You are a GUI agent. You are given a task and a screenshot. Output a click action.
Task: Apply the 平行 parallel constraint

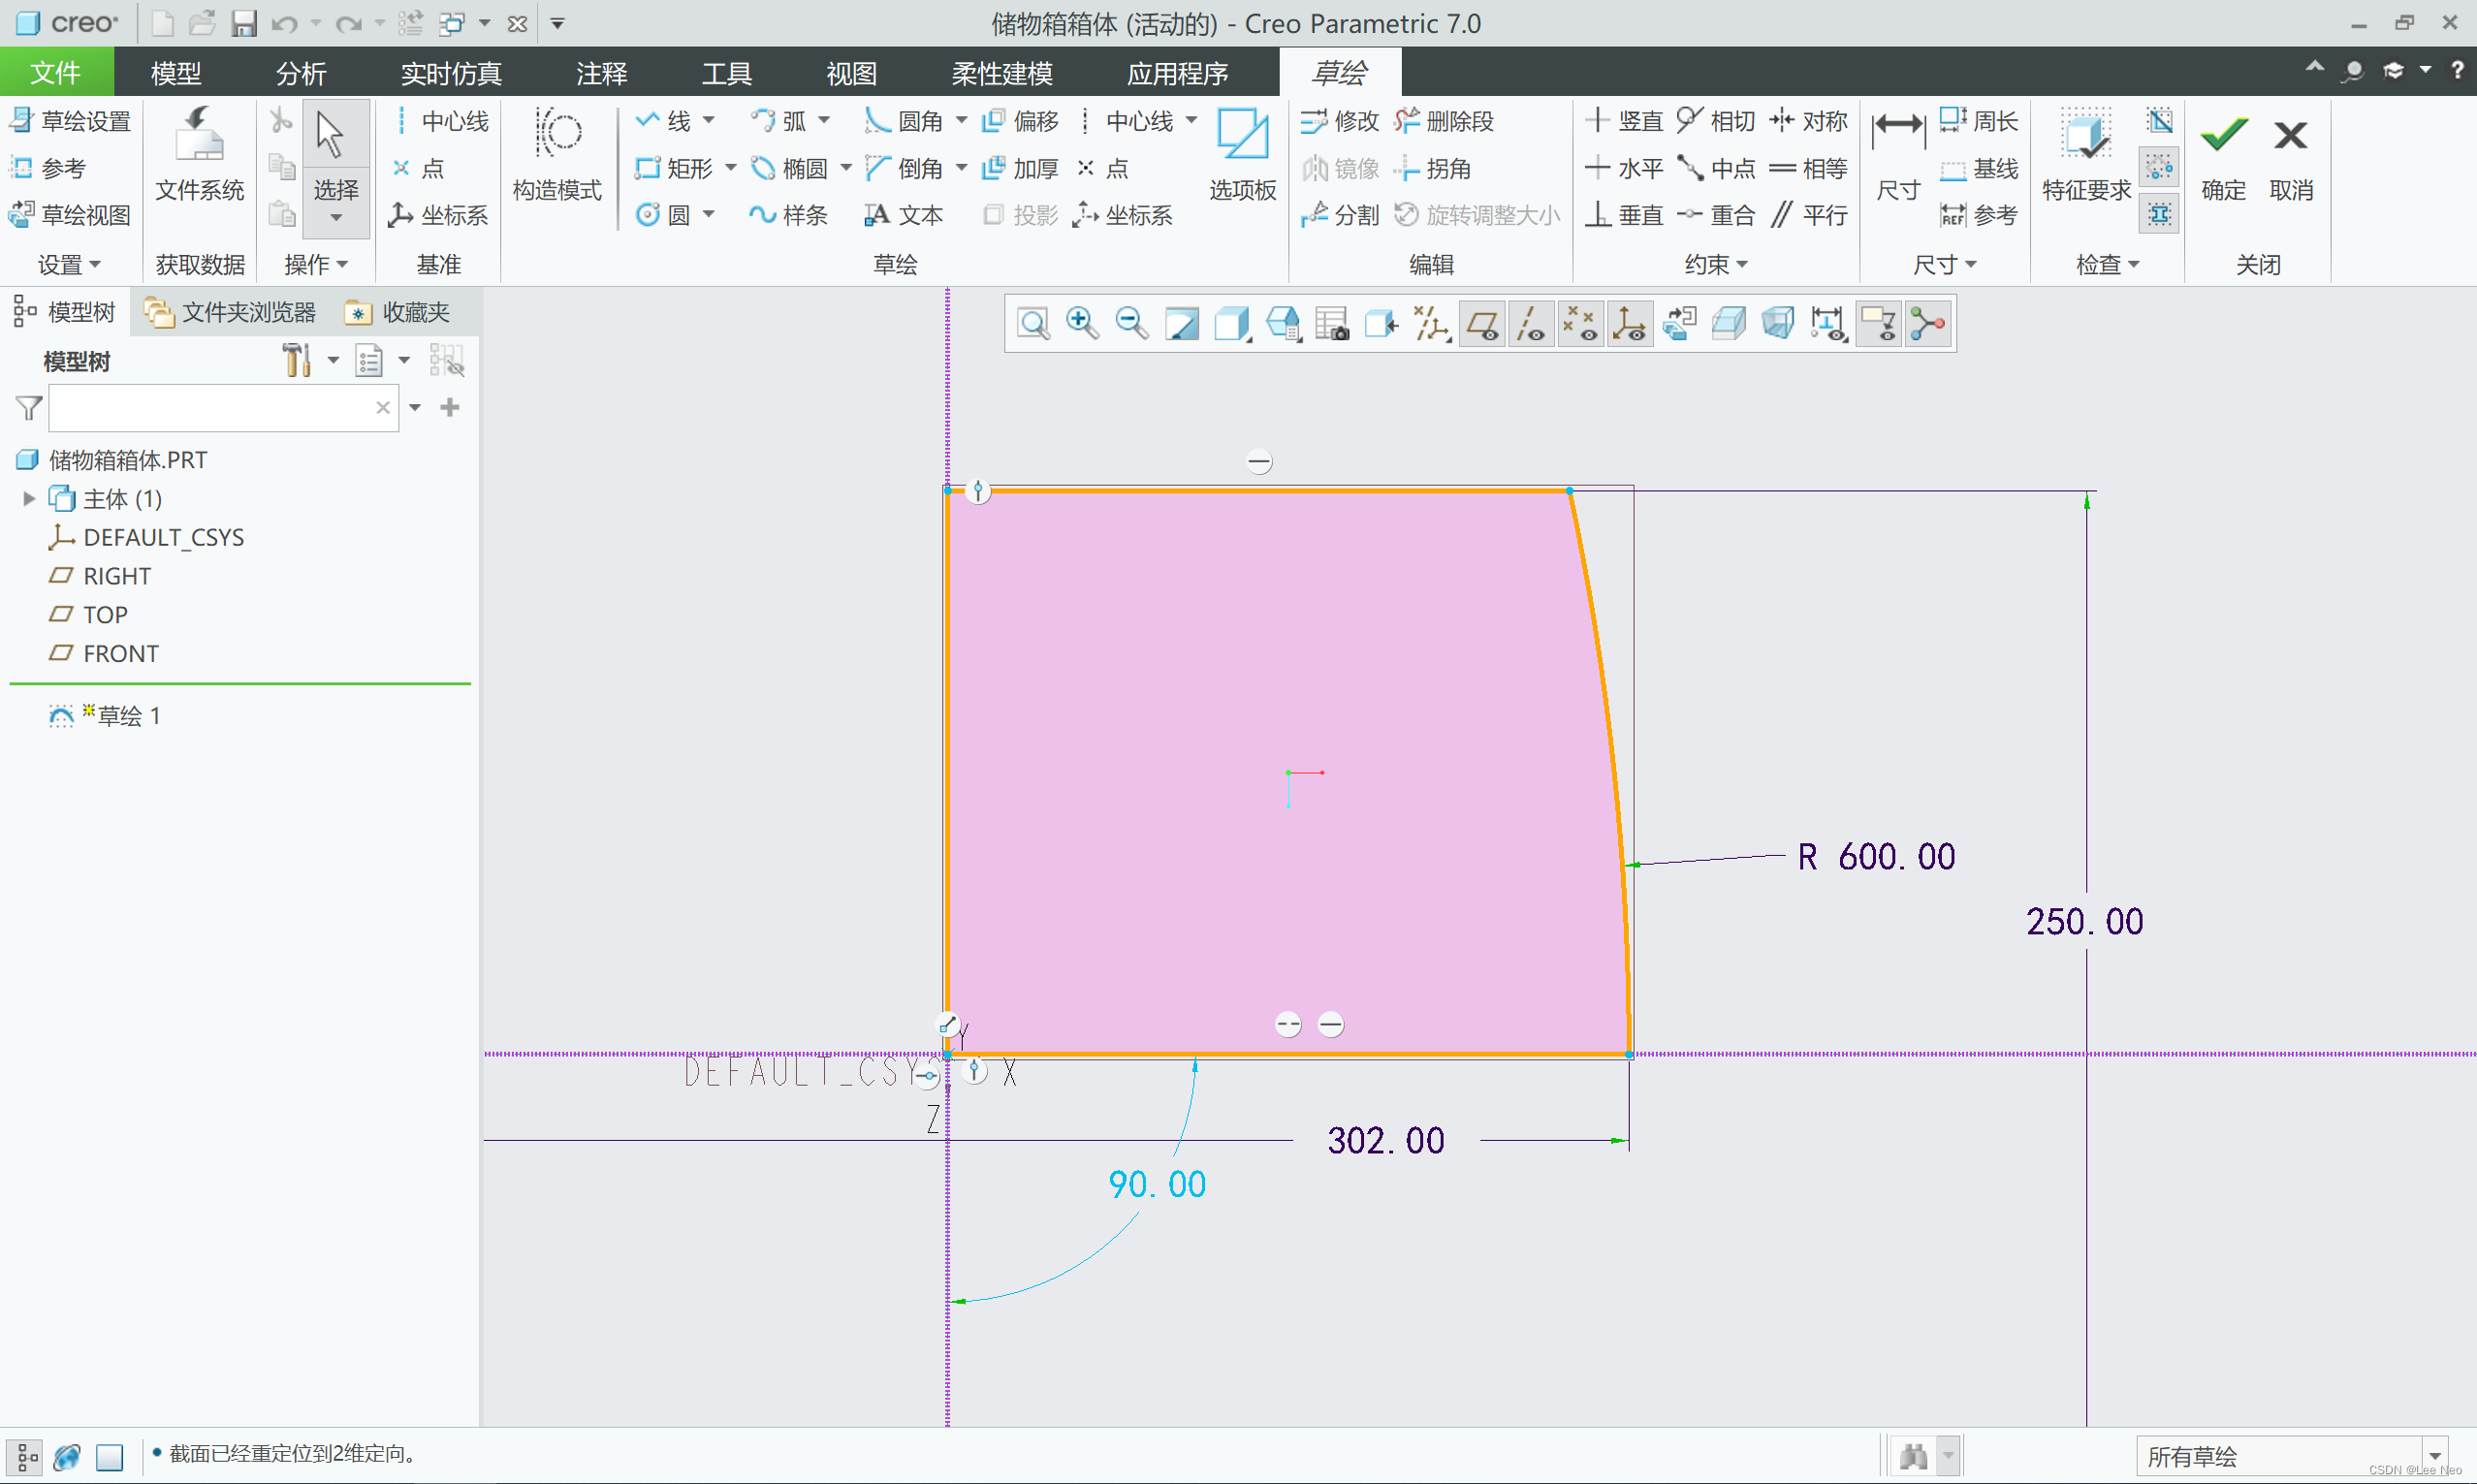tap(1808, 215)
